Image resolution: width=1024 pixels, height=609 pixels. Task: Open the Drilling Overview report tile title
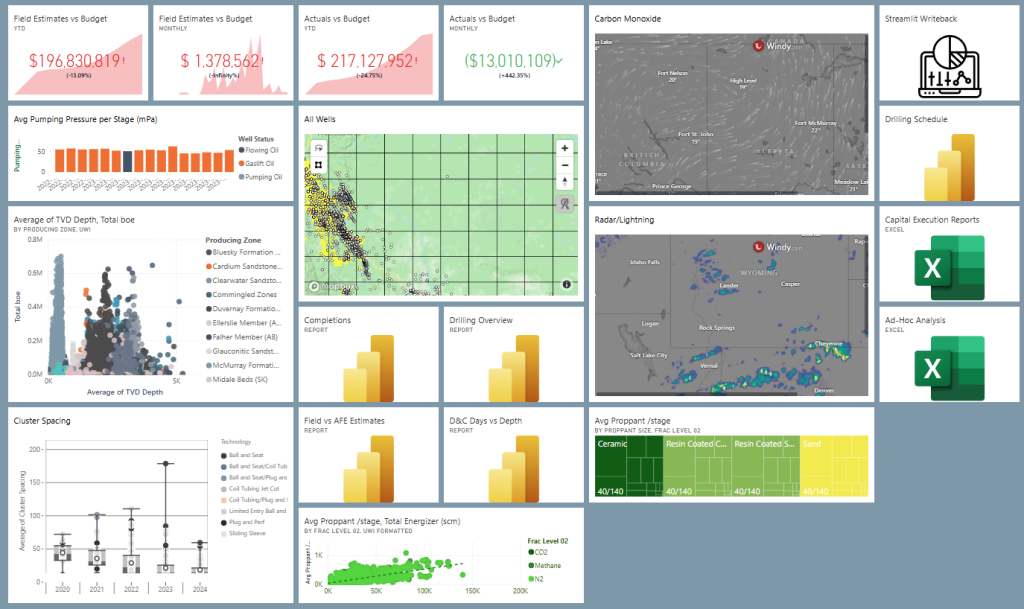pyautogui.click(x=480, y=320)
